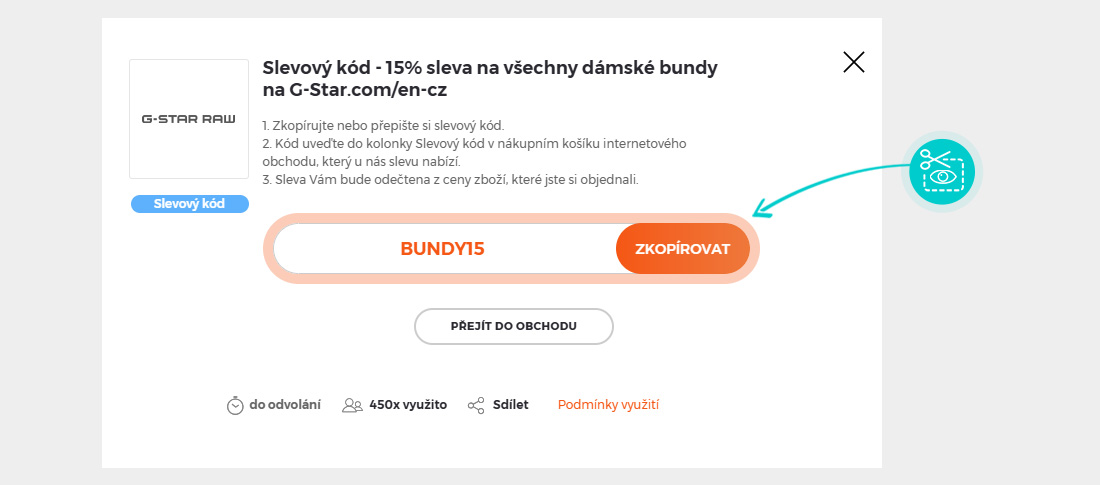Click the do odvolání validity text
This screenshot has height=485, width=1100.
(x=285, y=405)
